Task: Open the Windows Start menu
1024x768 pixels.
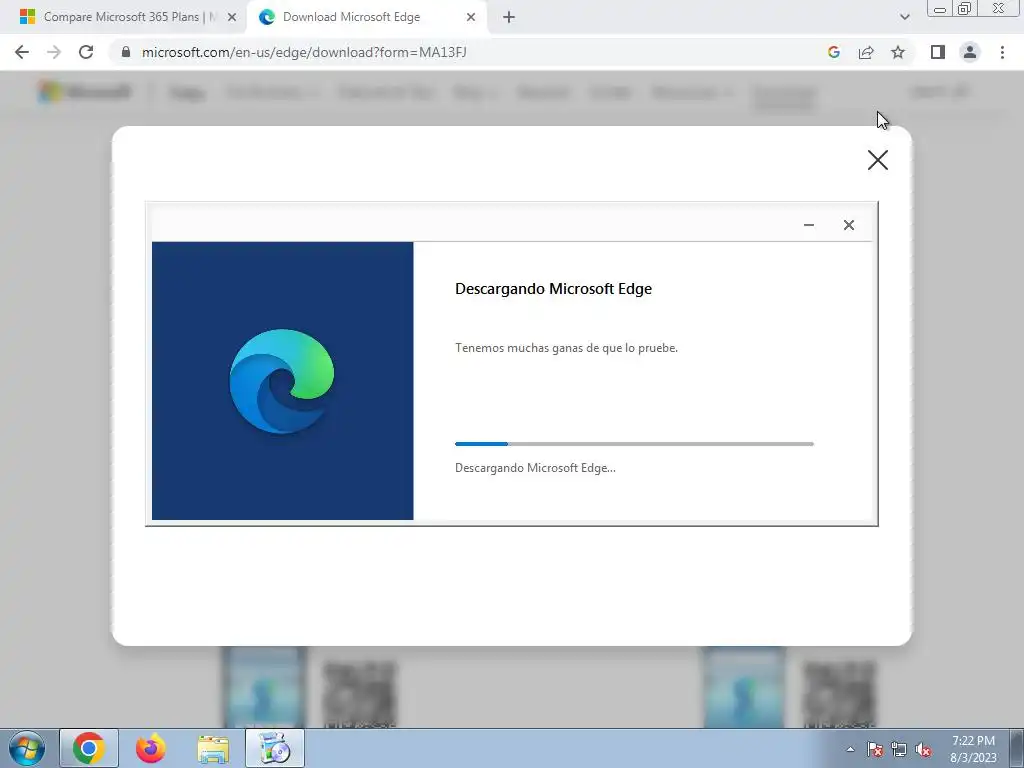Action: [x=27, y=748]
